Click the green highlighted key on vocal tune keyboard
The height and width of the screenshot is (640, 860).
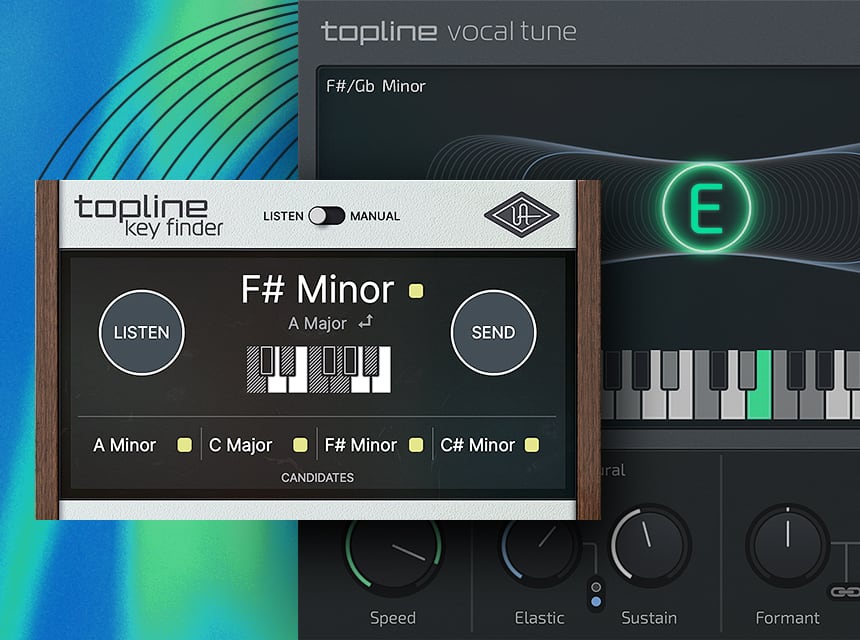(760, 386)
